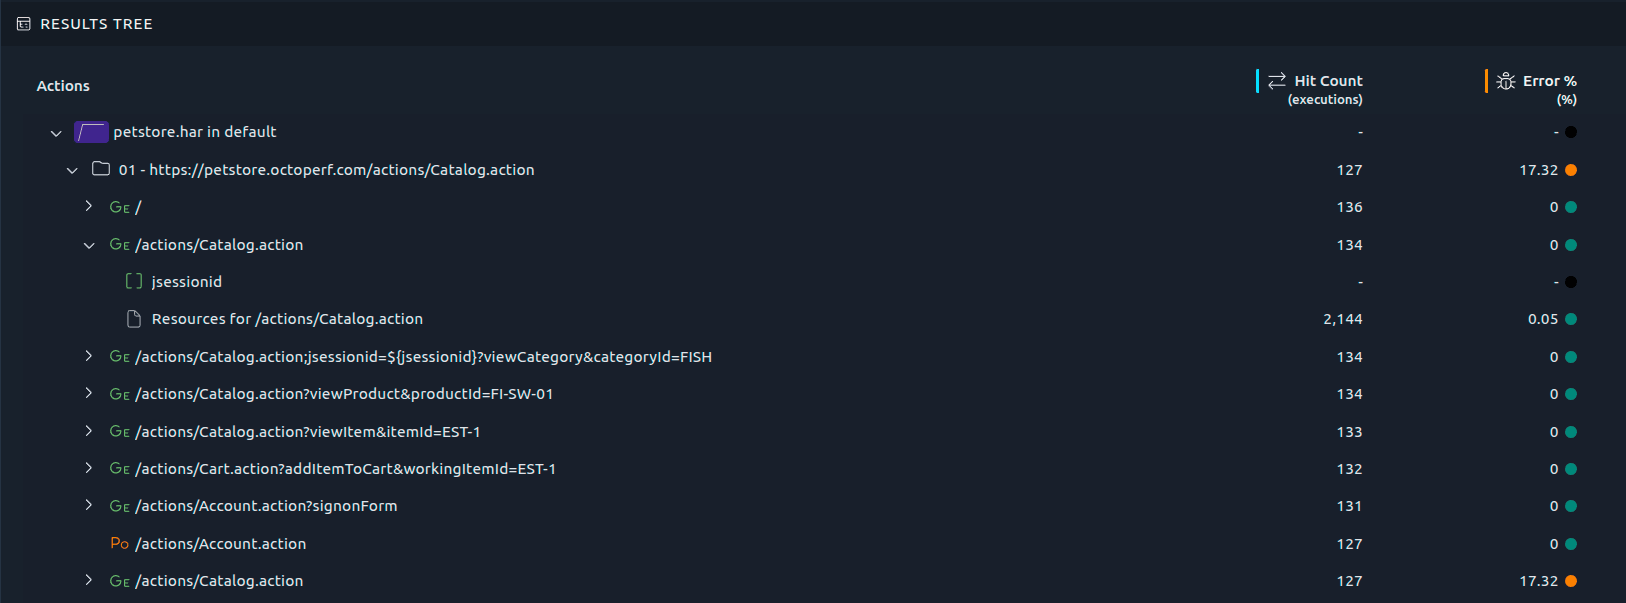The image size is (1626, 603).
Task: Click black status dot of petstore.har row
Action: [1571, 132]
